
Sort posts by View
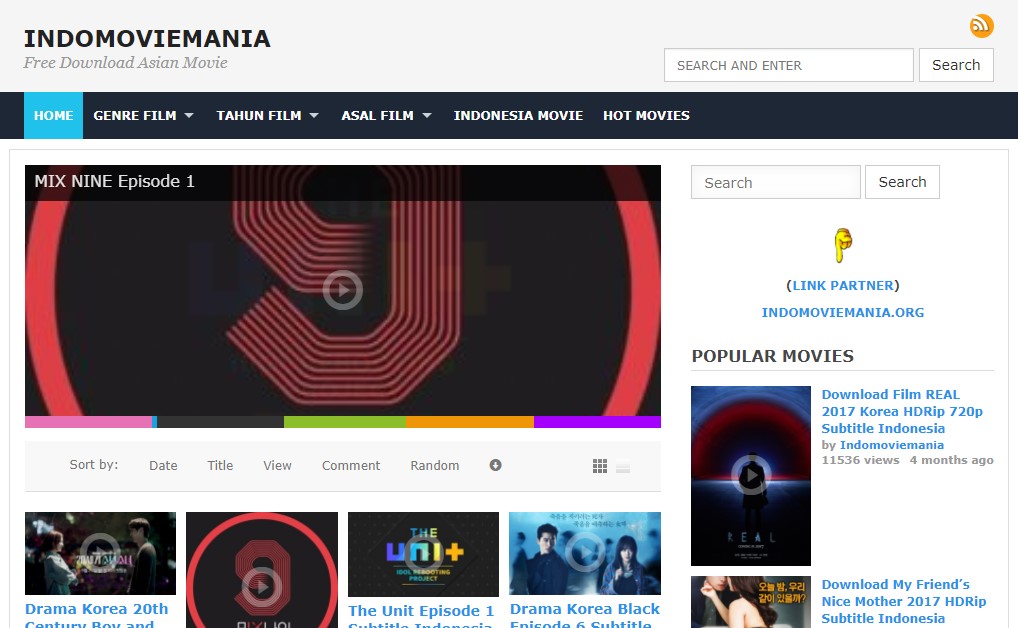click(x=277, y=466)
